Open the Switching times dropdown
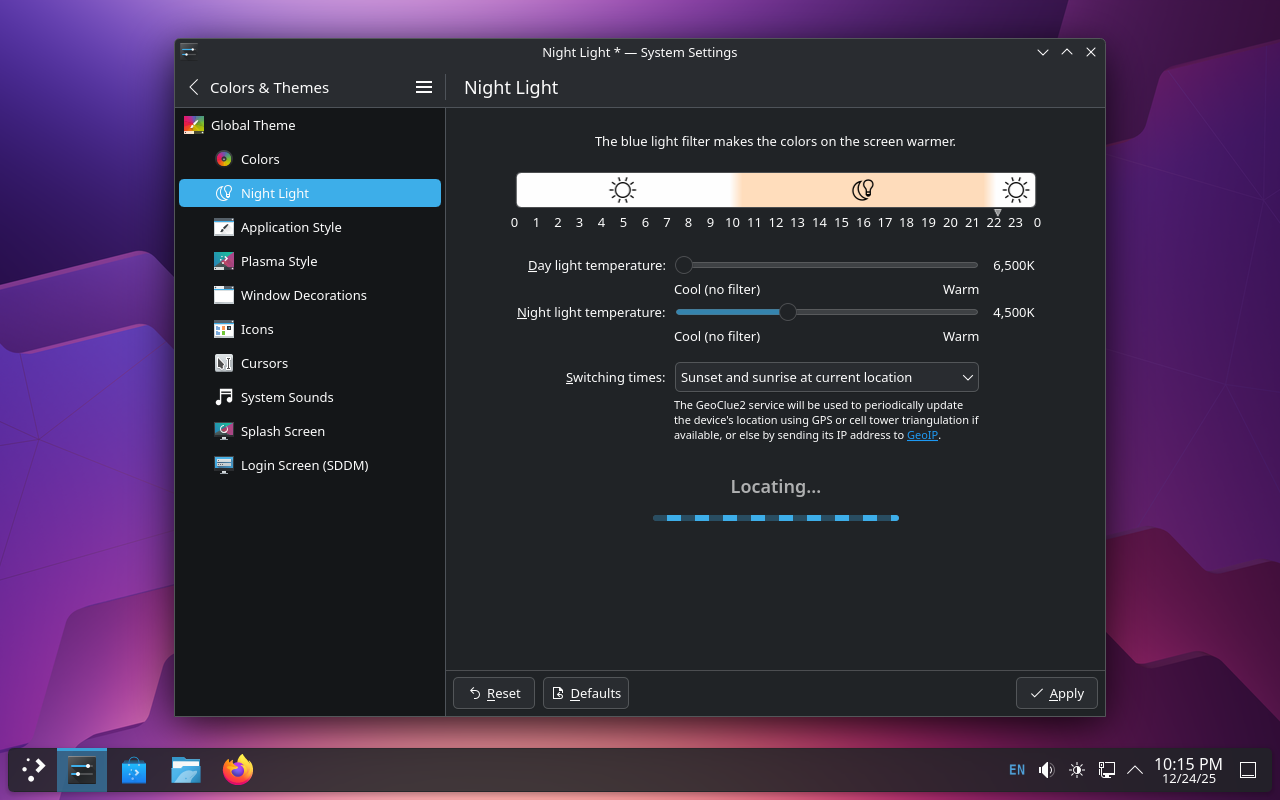 [x=826, y=377]
